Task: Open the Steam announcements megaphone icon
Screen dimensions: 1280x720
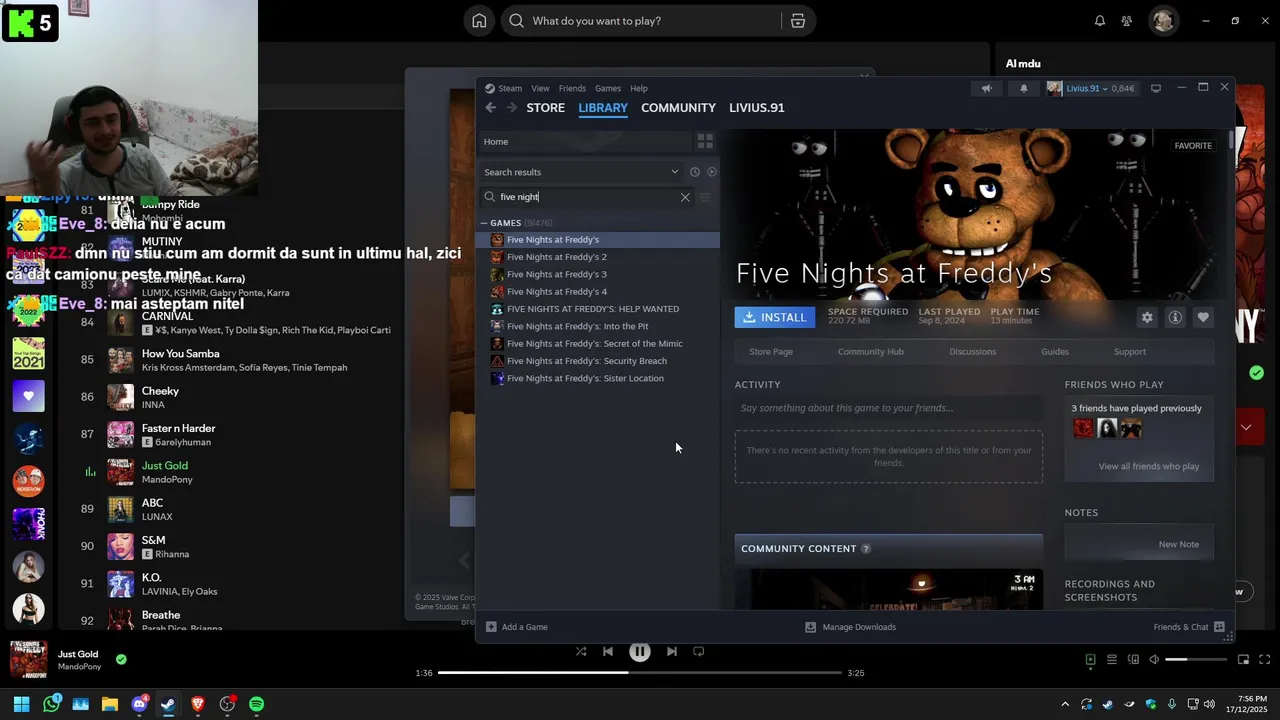Action: point(986,88)
